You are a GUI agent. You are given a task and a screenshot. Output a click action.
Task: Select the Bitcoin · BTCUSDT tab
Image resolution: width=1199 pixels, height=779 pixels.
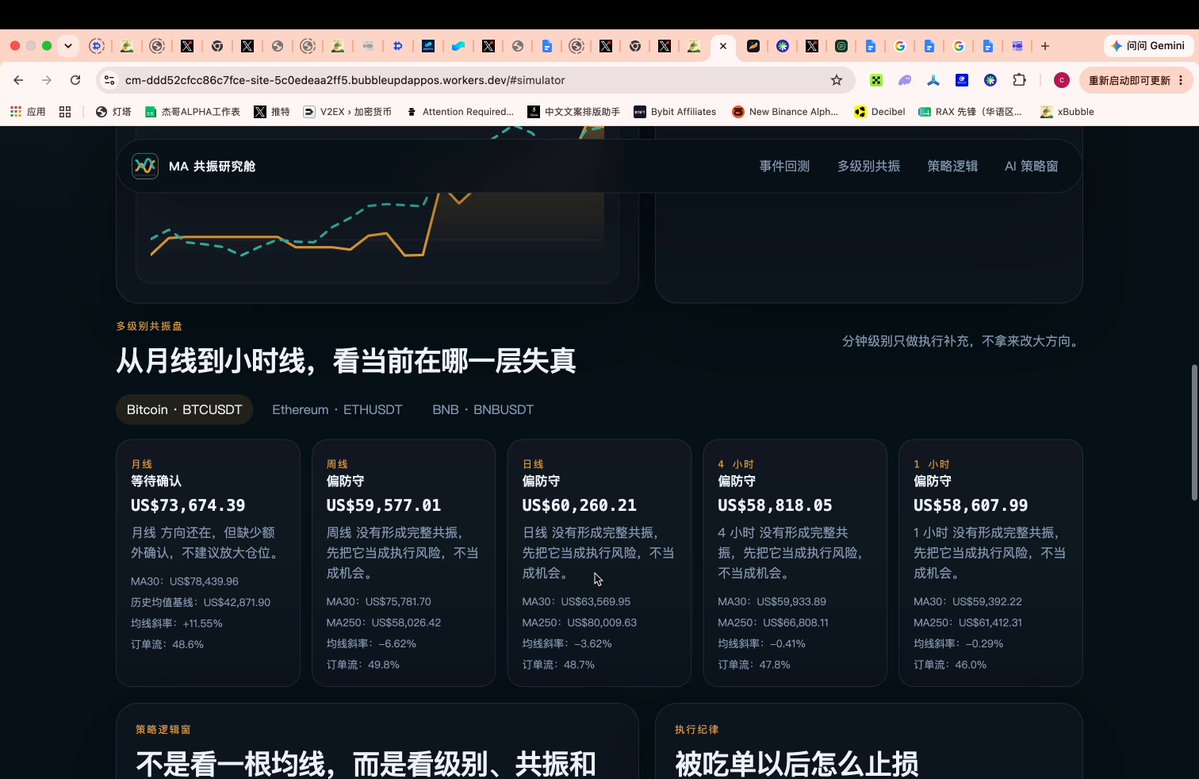(184, 410)
